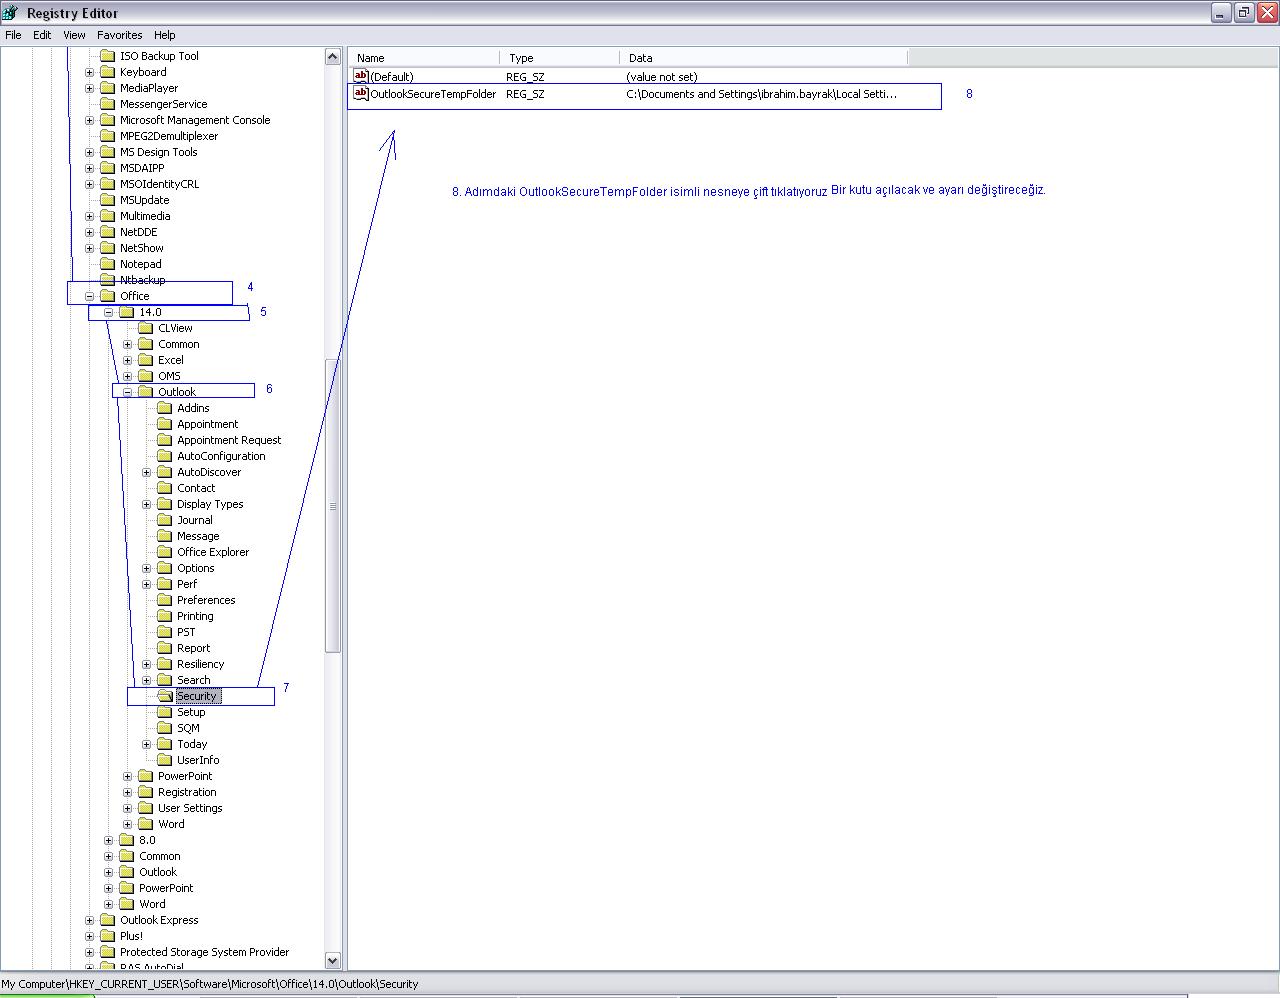Click the Office Explorer folder icon
The height and width of the screenshot is (998, 1280).
(165, 552)
